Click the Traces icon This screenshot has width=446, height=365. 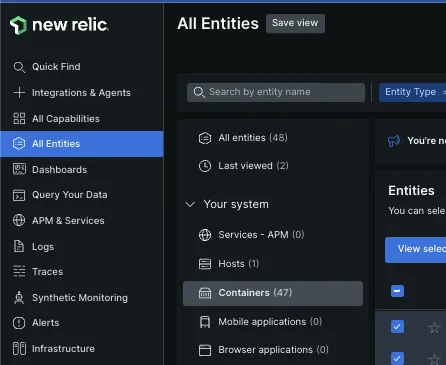(19, 271)
